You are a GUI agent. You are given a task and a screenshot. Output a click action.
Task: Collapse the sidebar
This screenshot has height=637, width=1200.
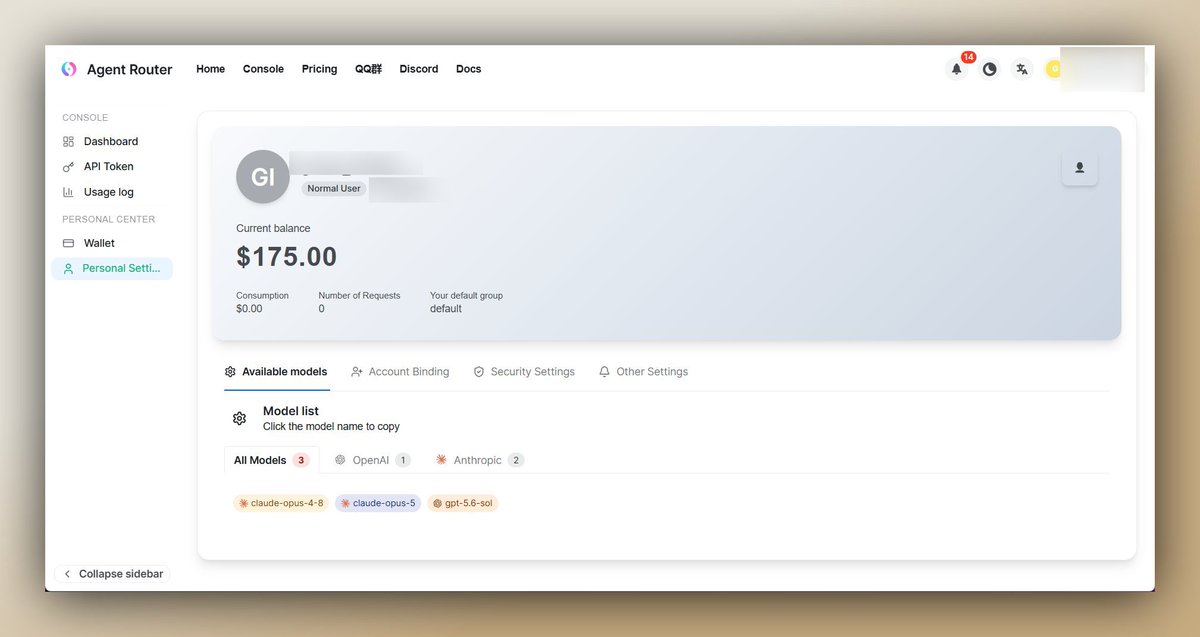point(112,574)
